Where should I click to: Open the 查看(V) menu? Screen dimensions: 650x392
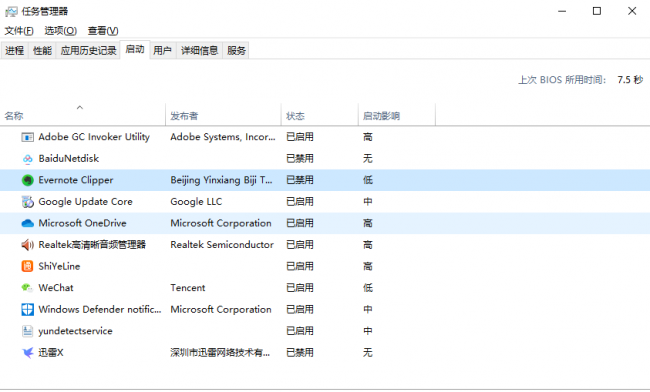pyautogui.click(x=103, y=31)
